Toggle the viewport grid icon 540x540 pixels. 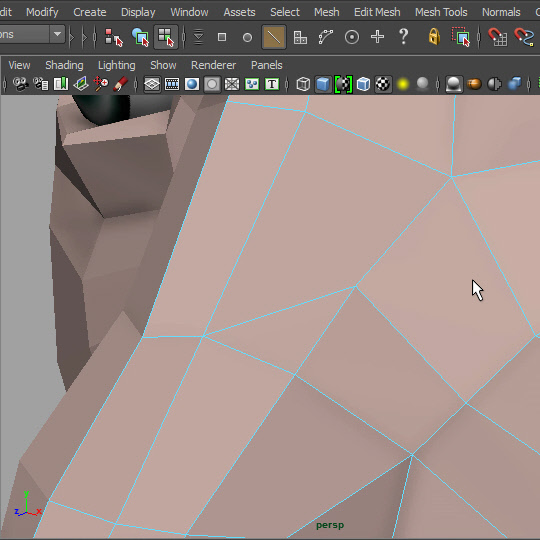[152, 84]
